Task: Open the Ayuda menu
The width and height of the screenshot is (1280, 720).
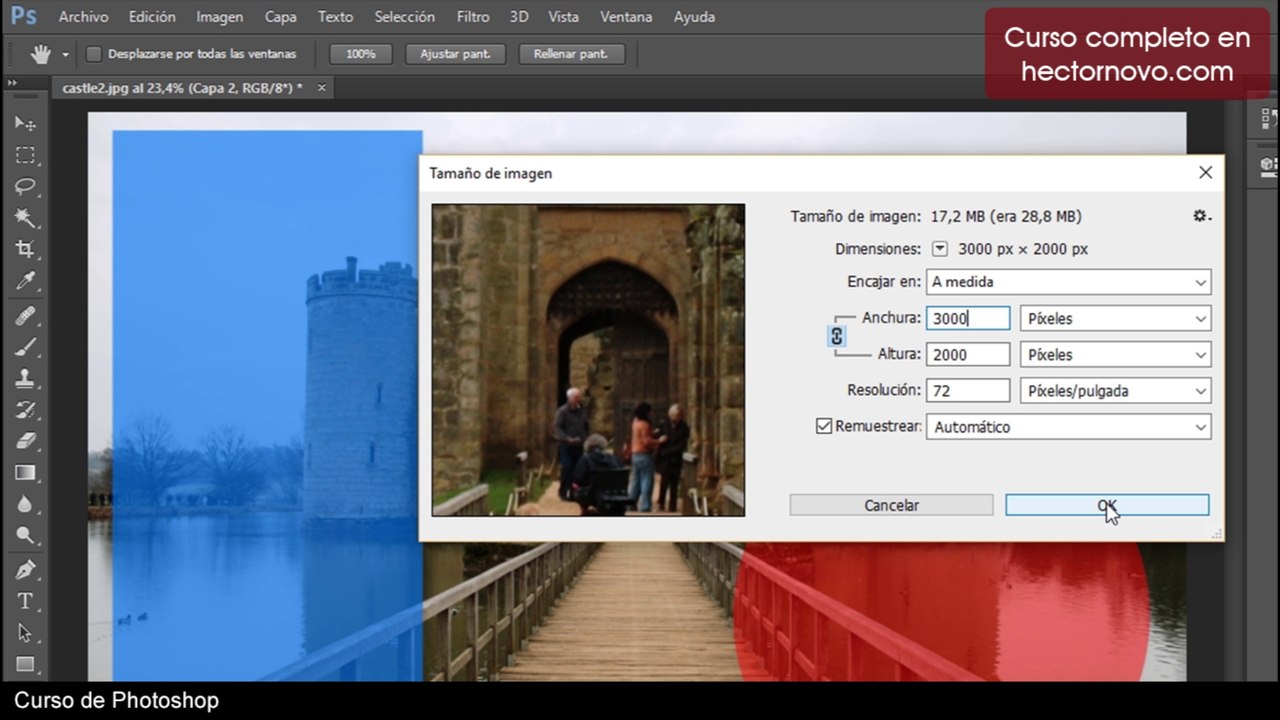Action: (694, 17)
